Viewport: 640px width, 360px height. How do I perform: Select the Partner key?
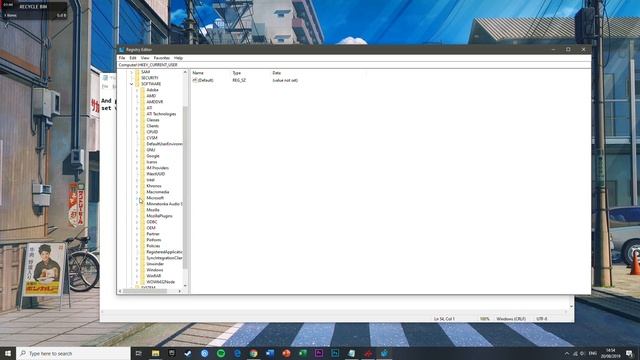click(153, 234)
